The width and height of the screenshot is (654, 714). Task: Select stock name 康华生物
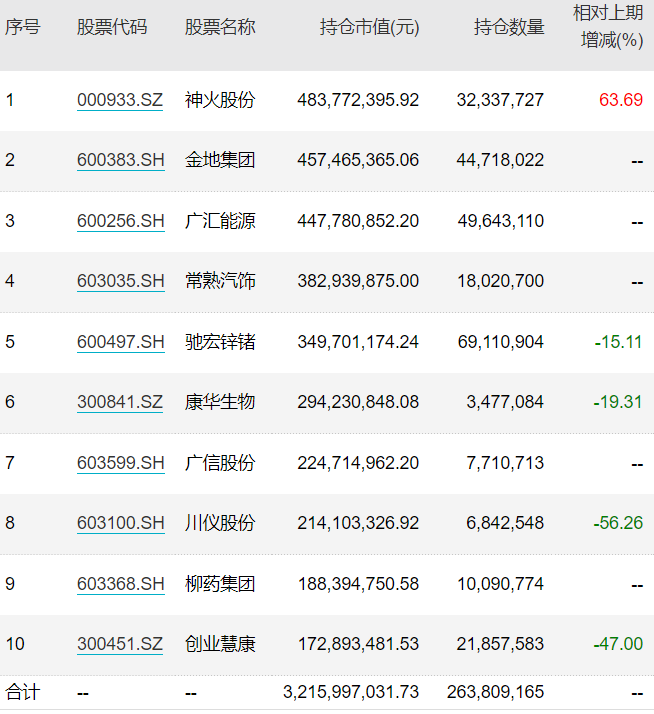tap(220, 402)
